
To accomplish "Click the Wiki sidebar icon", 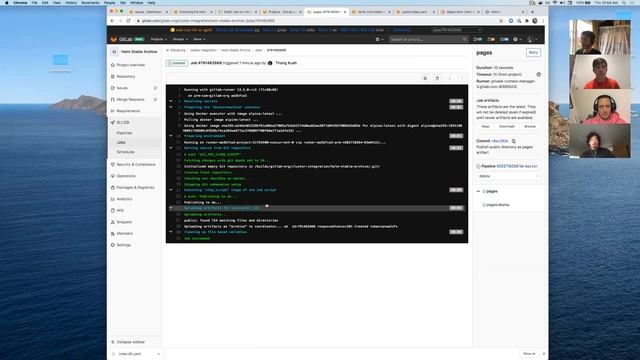I will click(x=113, y=210).
